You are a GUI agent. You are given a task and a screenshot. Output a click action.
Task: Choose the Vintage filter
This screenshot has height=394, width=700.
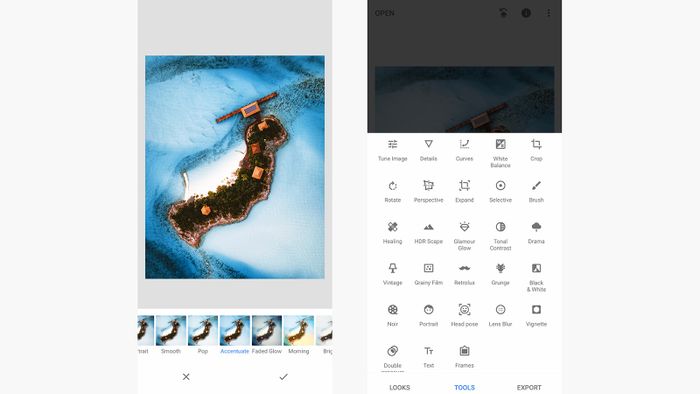tap(392, 274)
